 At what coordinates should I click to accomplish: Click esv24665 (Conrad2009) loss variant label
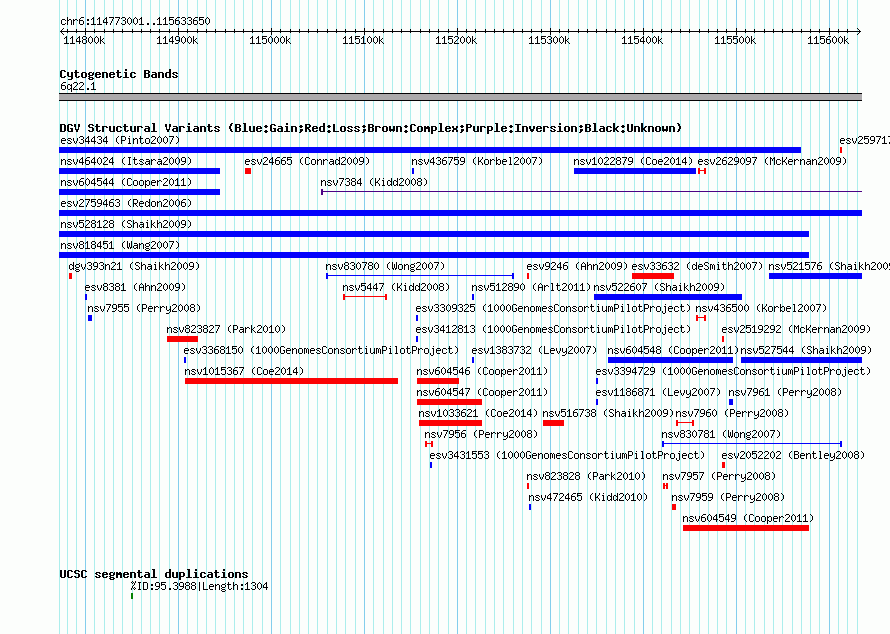coord(307,161)
